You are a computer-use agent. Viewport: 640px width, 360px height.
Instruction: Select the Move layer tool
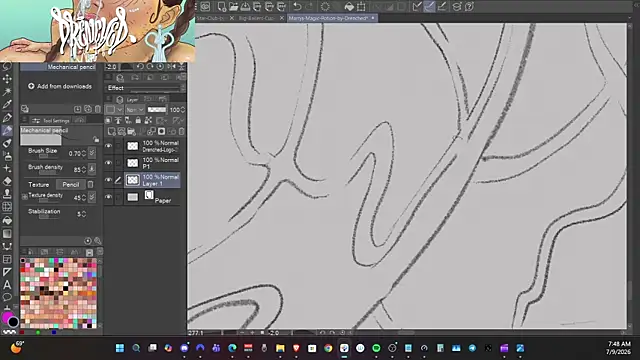[7, 79]
